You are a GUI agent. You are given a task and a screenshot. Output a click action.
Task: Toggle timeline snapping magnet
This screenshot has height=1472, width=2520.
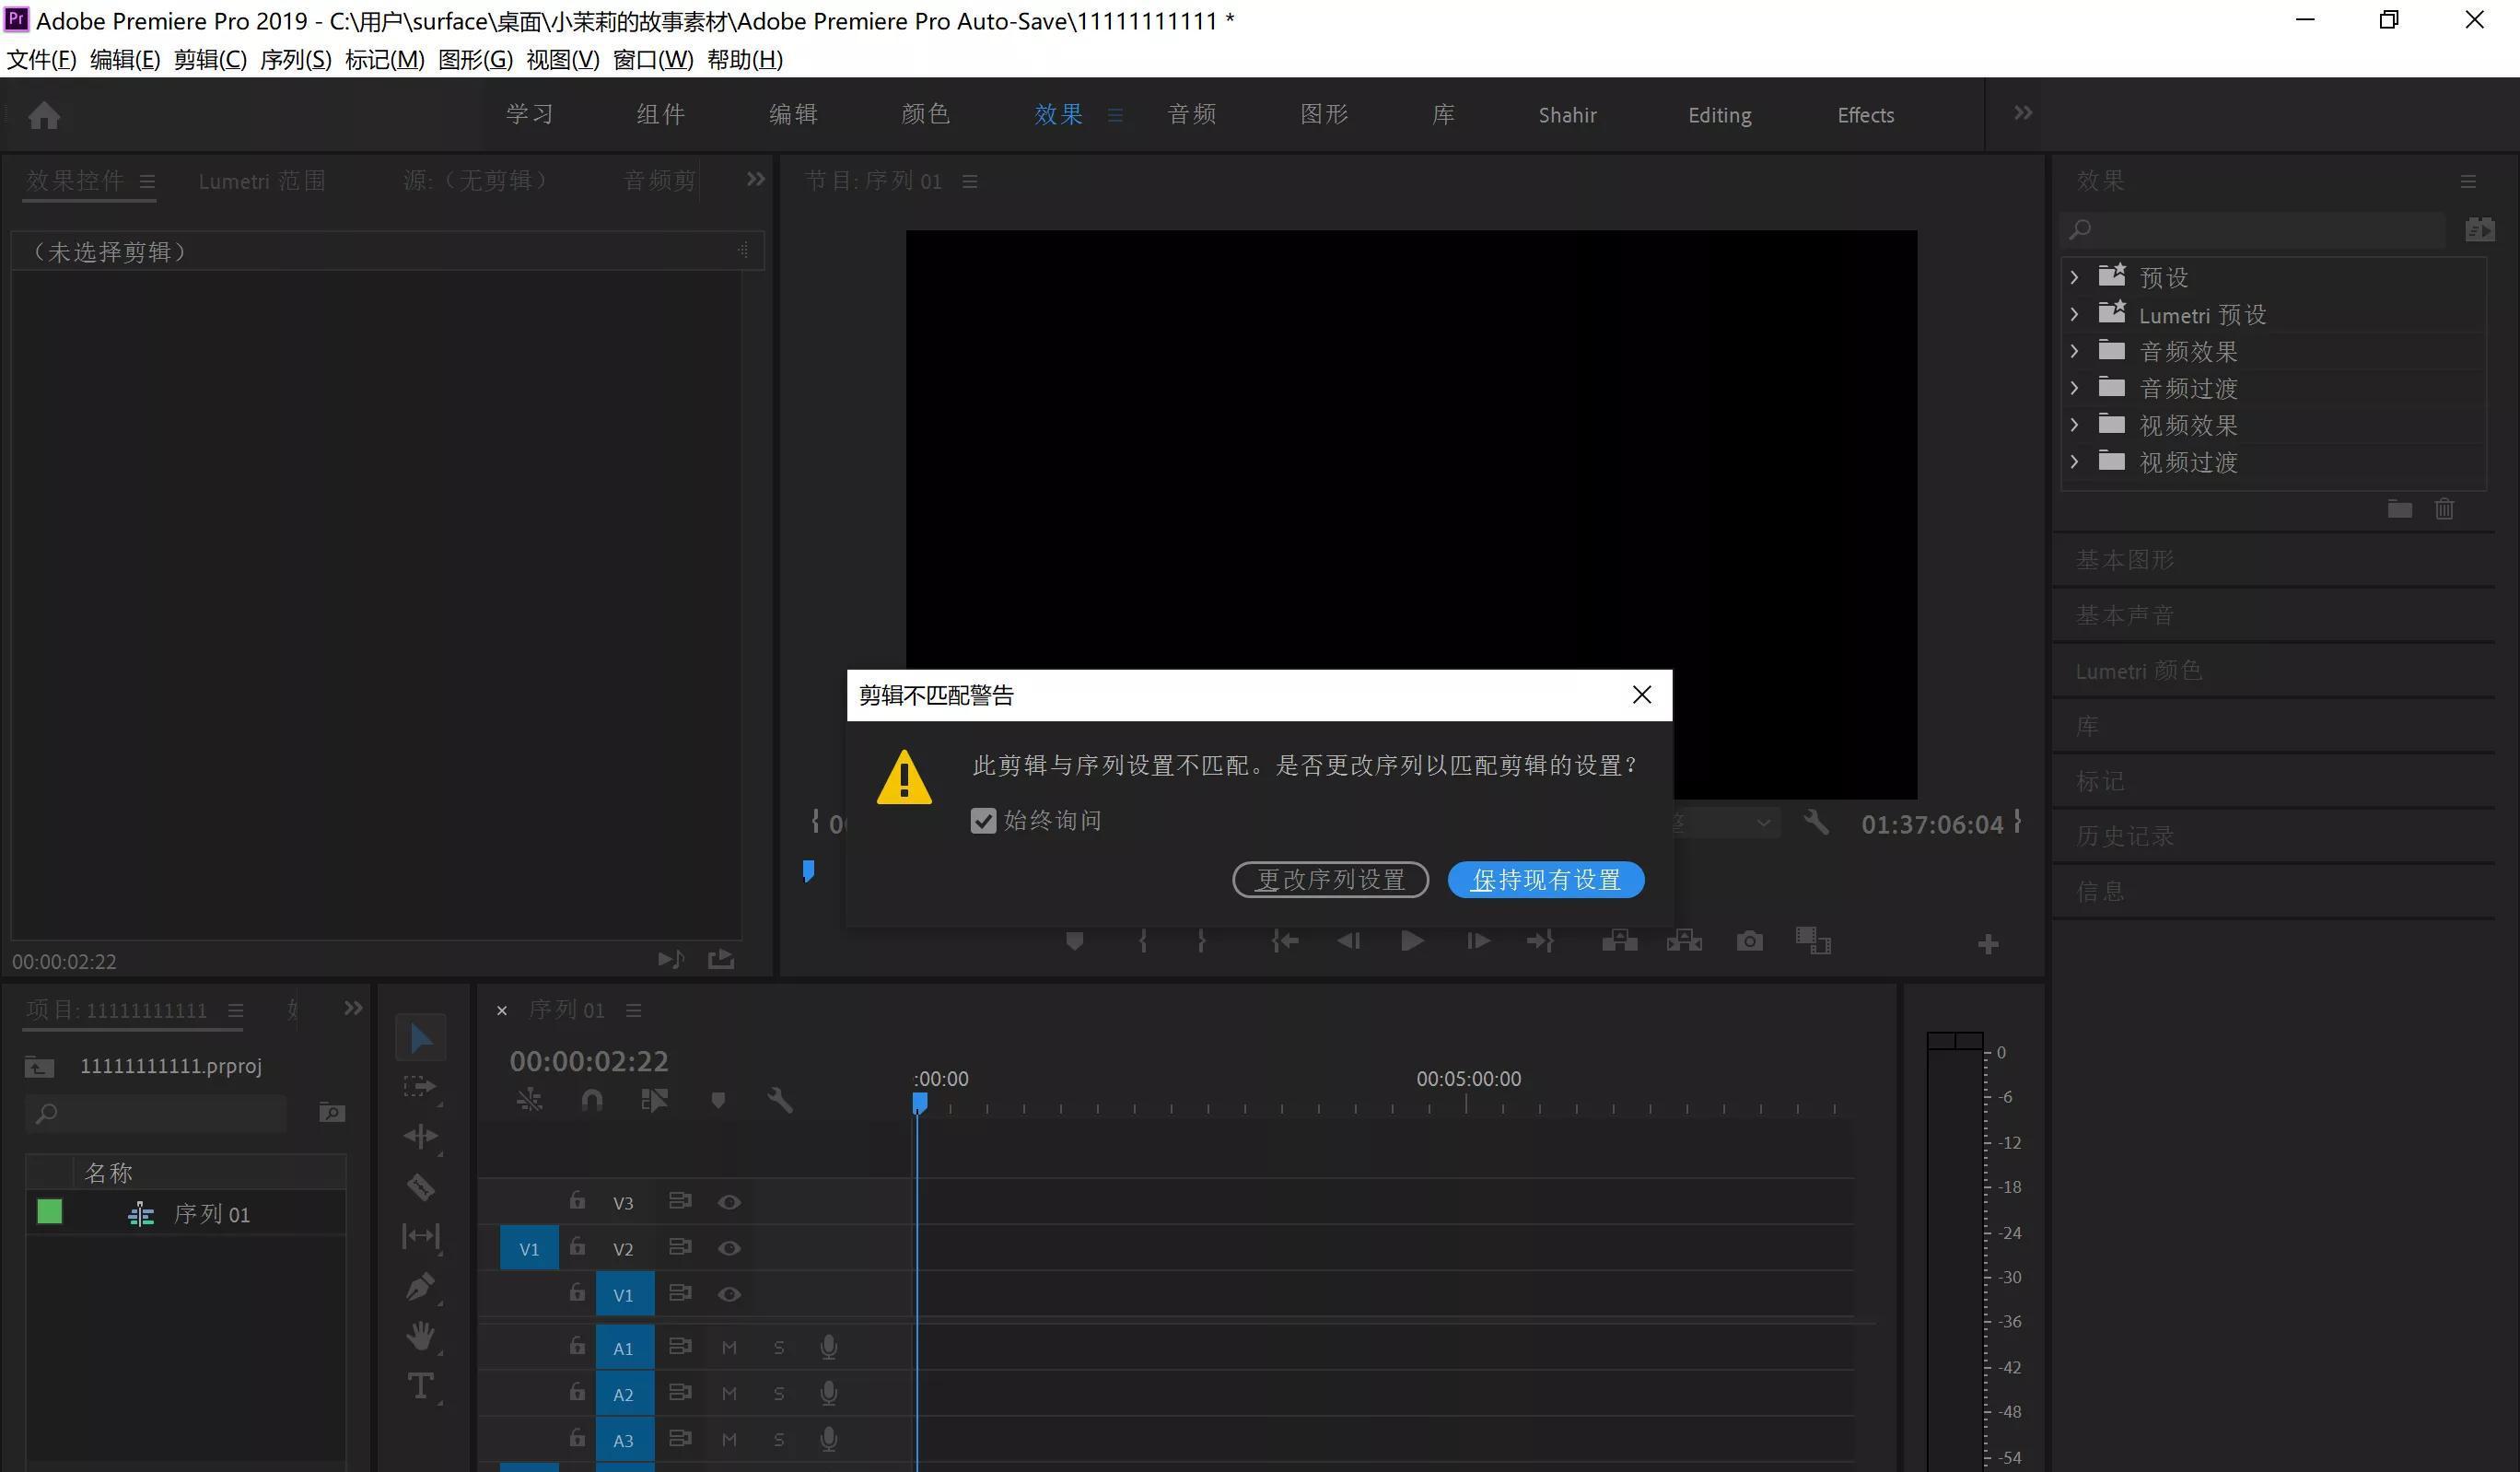[592, 1101]
